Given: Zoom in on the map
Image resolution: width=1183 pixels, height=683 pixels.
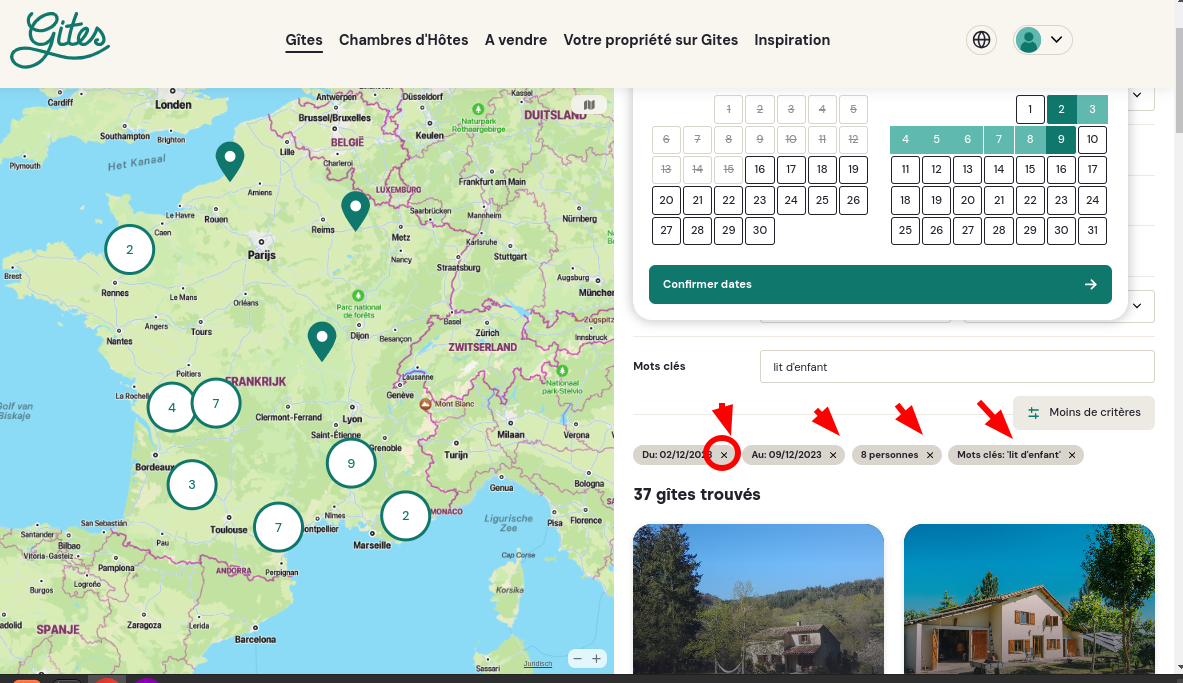Looking at the screenshot, I should click(597, 658).
